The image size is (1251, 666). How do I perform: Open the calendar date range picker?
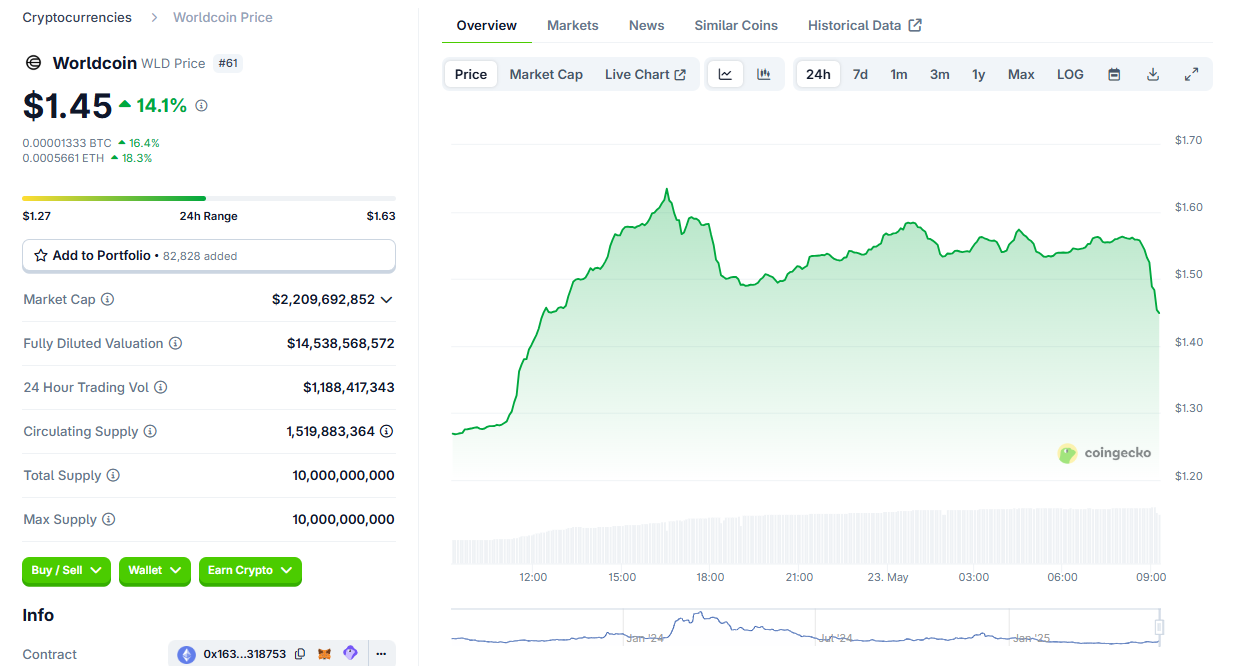[x=1114, y=74]
